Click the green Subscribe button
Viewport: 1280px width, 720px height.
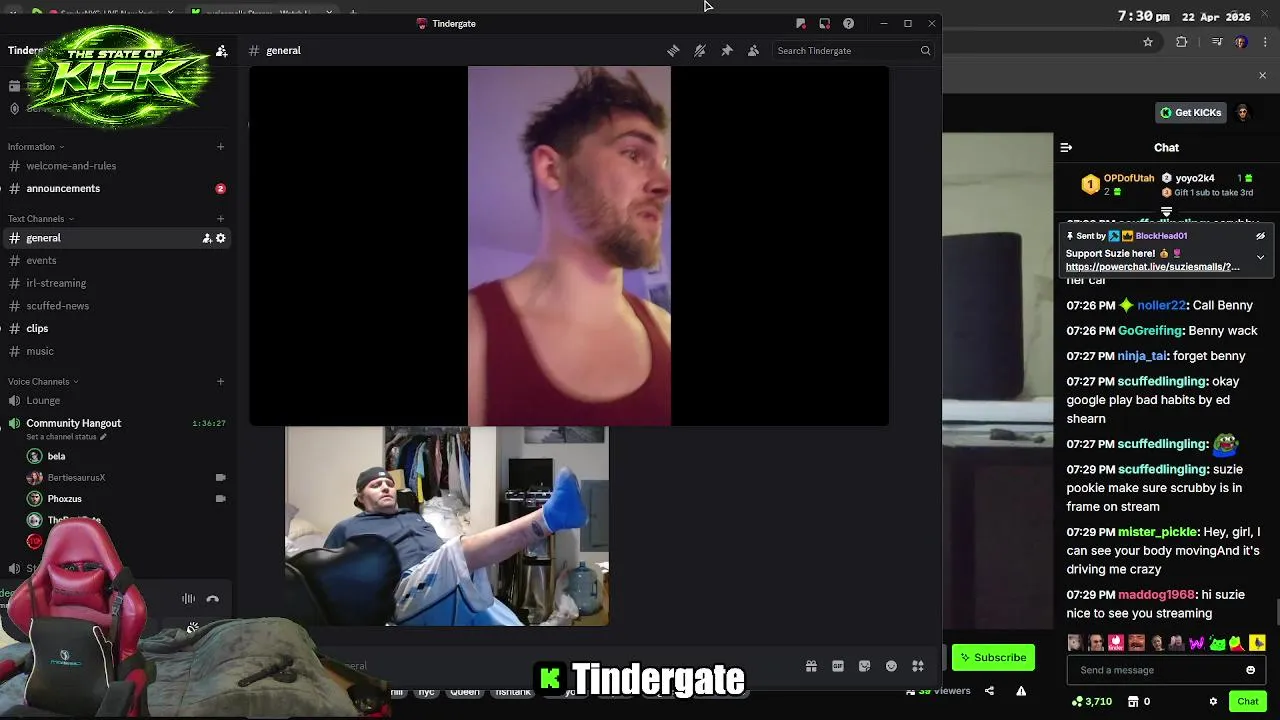993,657
